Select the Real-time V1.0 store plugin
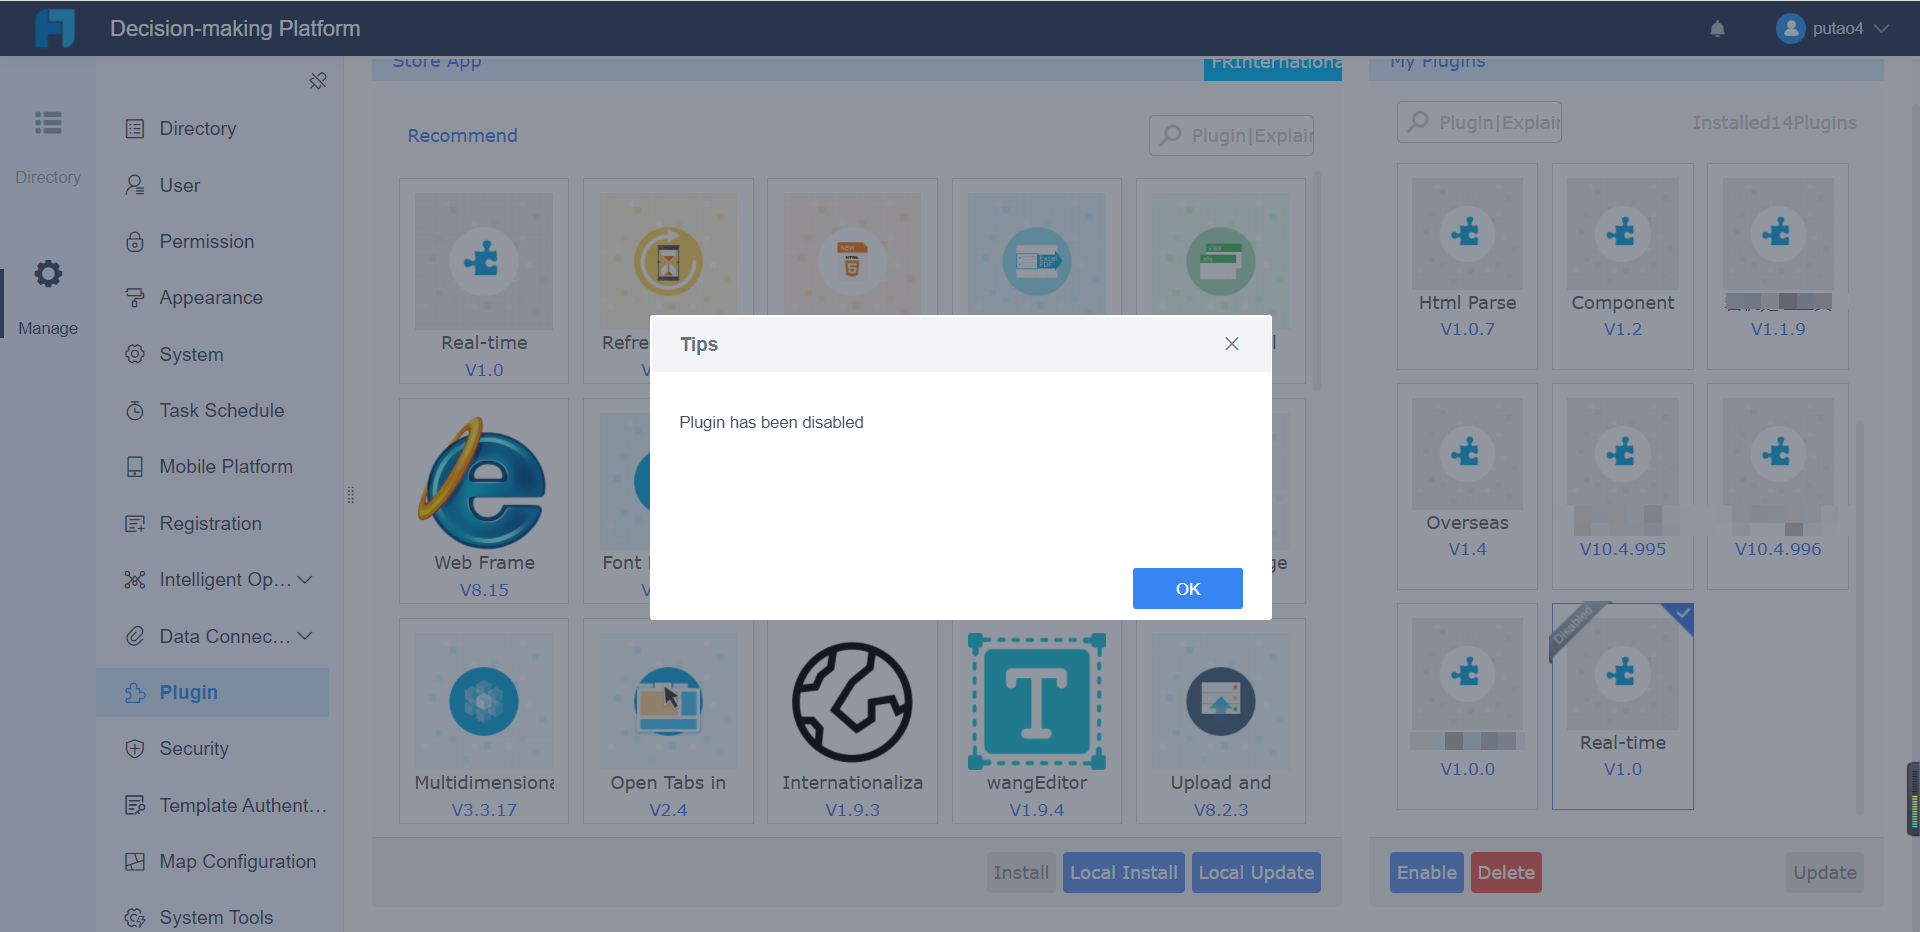 tap(484, 281)
